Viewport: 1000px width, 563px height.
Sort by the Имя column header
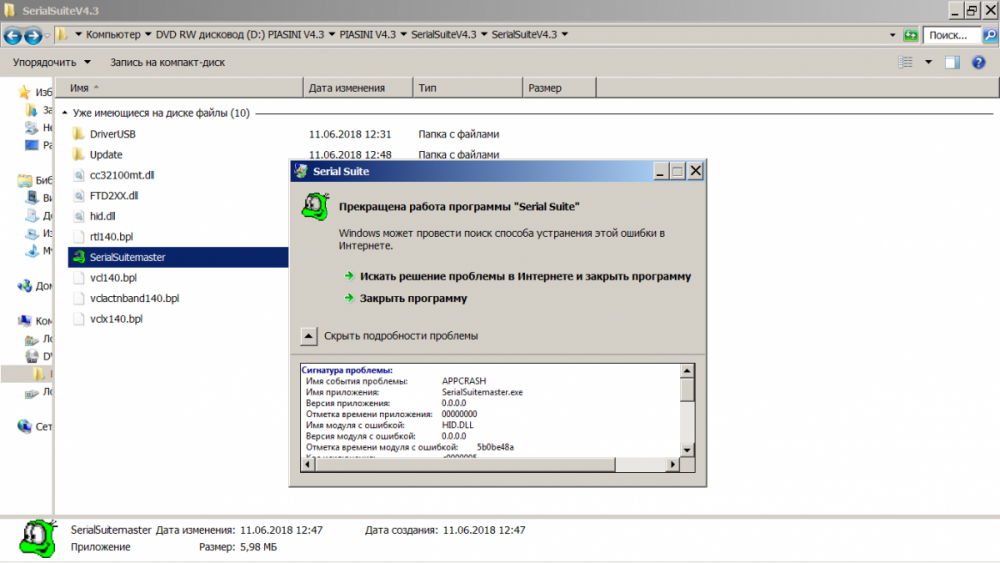(179, 88)
